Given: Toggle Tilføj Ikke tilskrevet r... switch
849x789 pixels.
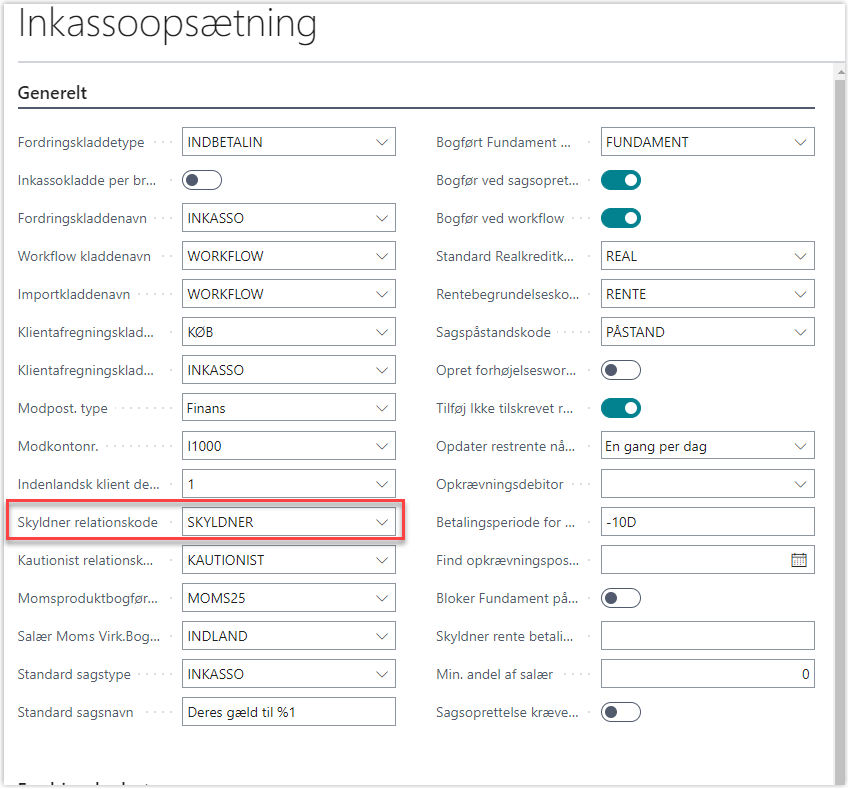Looking at the screenshot, I should 620,408.
